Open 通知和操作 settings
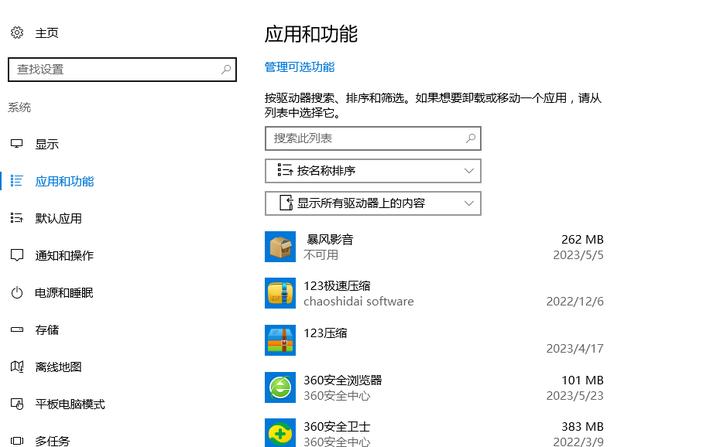 pos(64,255)
